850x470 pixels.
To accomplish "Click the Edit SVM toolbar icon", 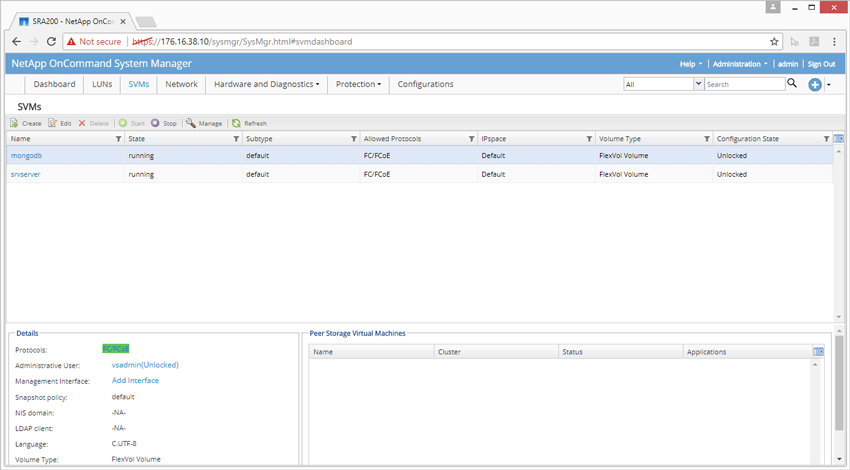I will (52, 123).
